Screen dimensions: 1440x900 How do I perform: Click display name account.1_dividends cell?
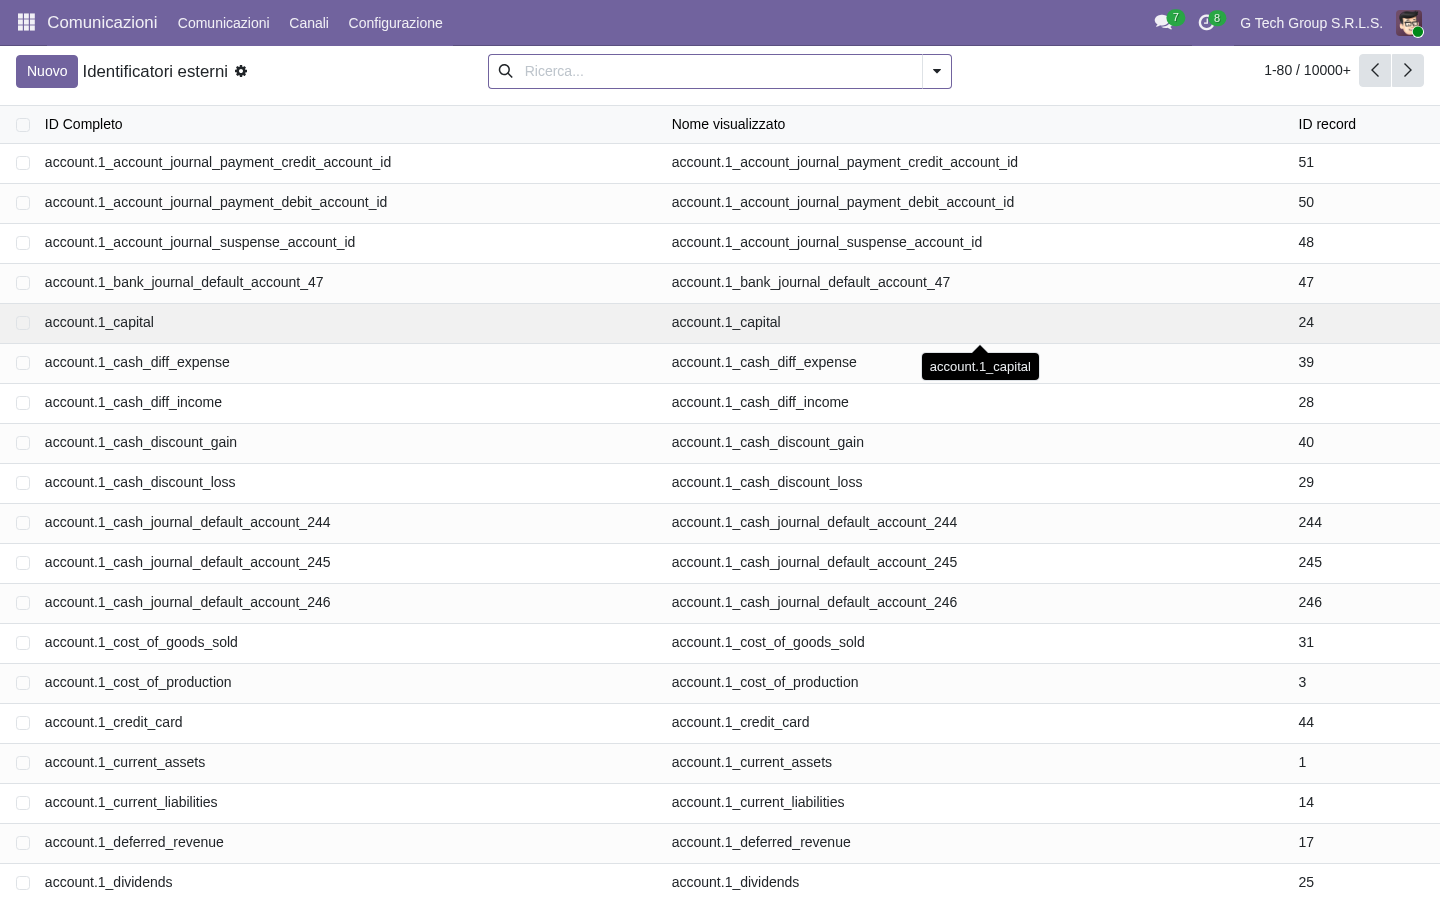tap(735, 882)
